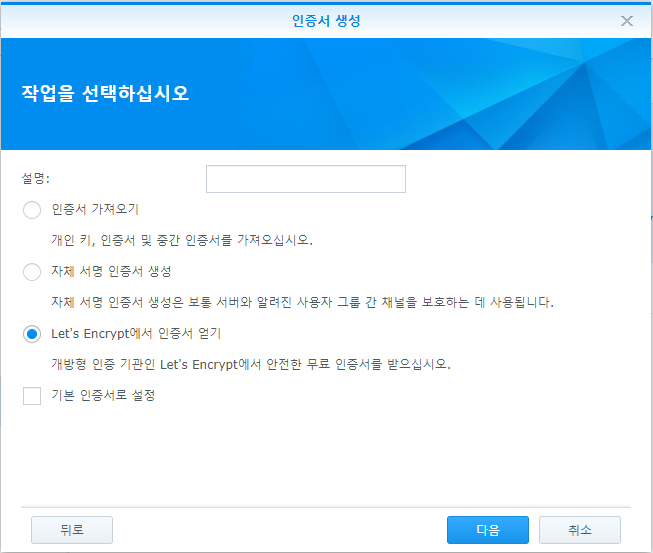Click the 작업을 선택하십시오 heading
Viewport: 653px width, 553px height.
pos(105,93)
